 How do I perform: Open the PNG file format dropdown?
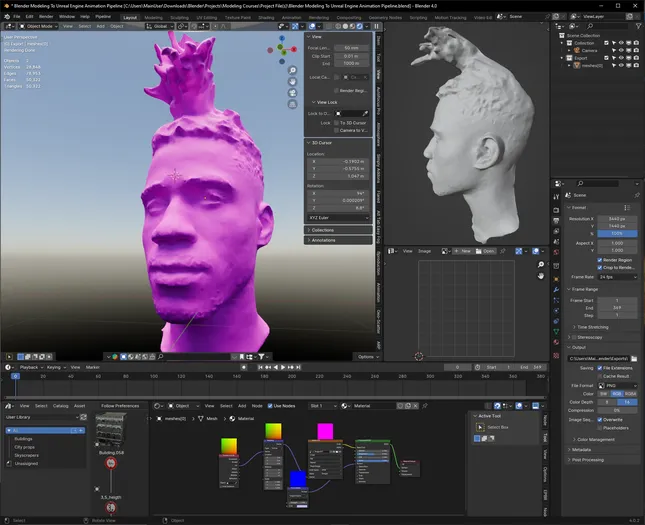pos(617,386)
